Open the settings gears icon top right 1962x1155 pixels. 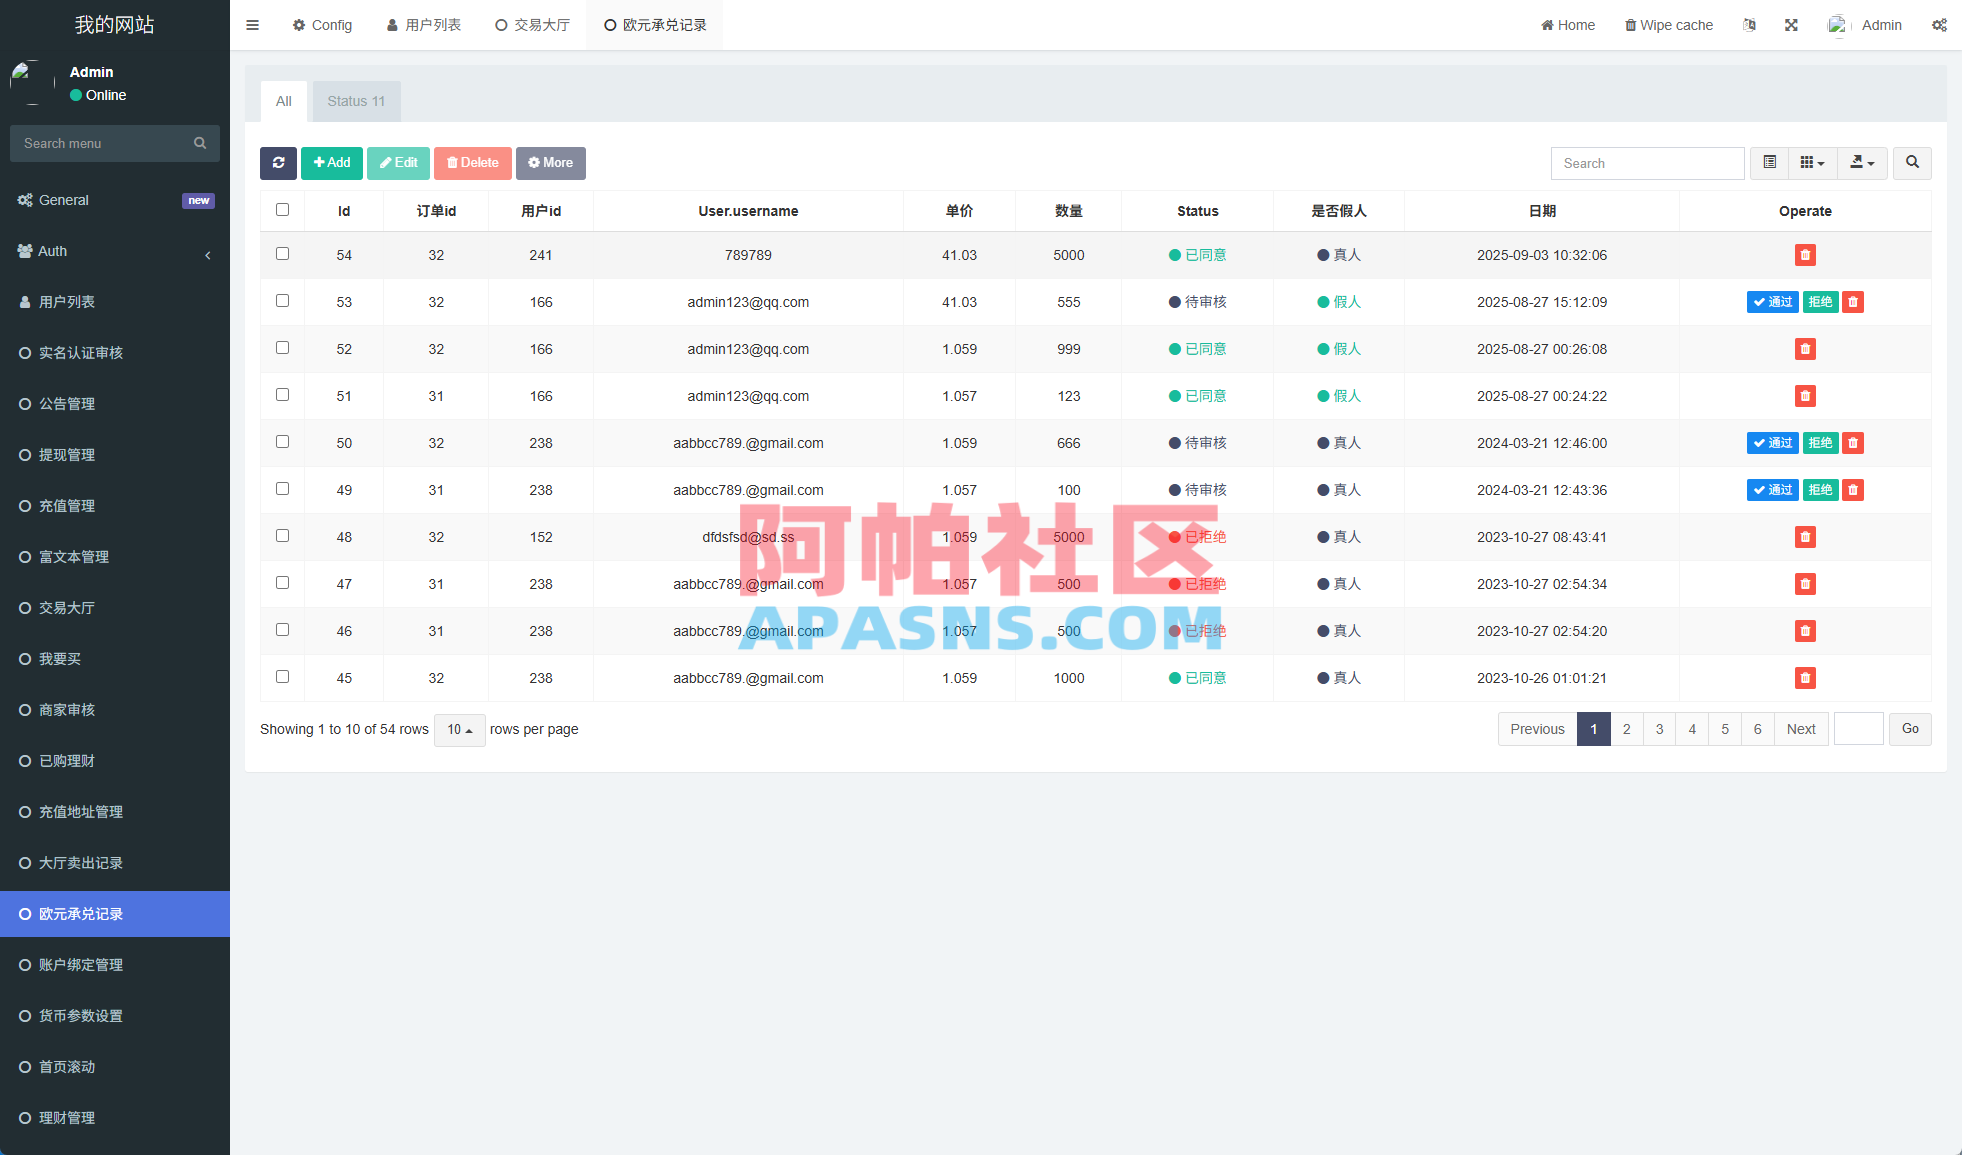click(1939, 25)
